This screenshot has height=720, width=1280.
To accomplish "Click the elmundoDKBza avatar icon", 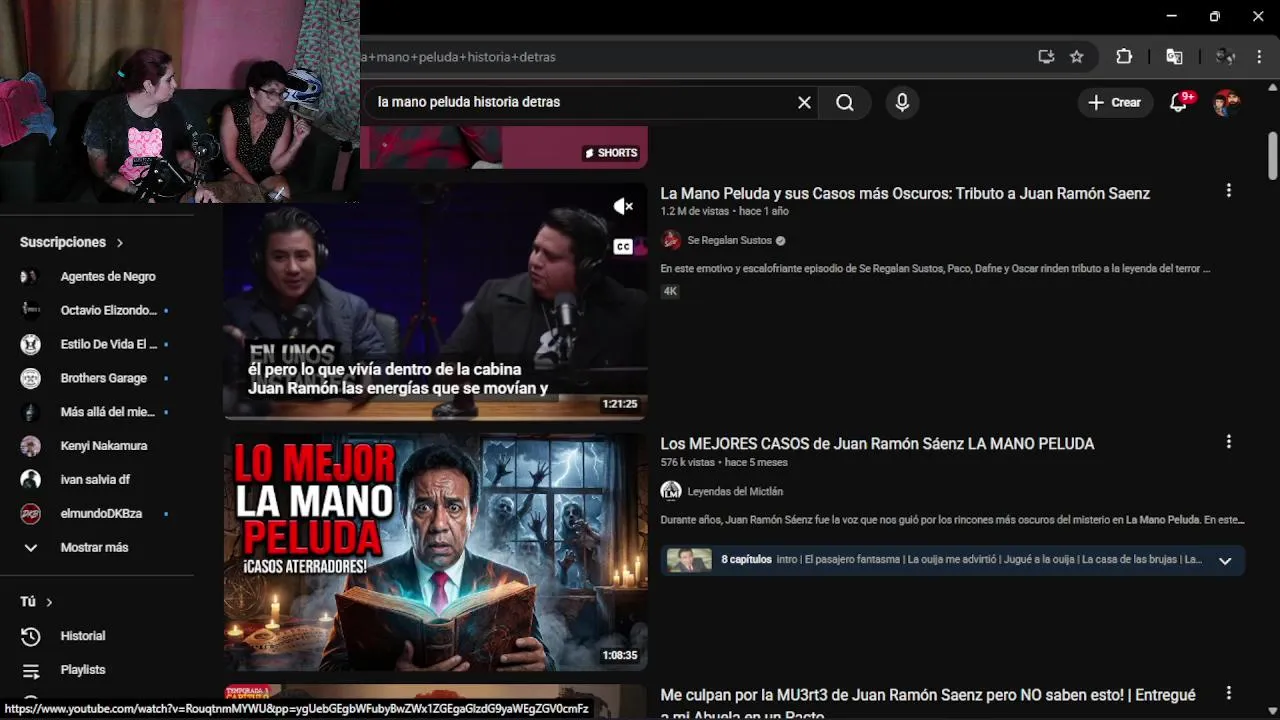I will pos(31,513).
